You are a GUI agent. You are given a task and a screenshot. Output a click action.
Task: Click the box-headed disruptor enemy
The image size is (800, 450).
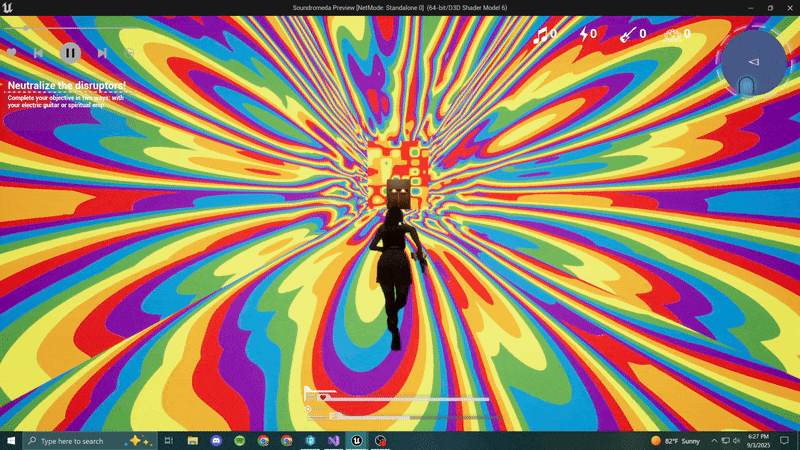(x=398, y=194)
